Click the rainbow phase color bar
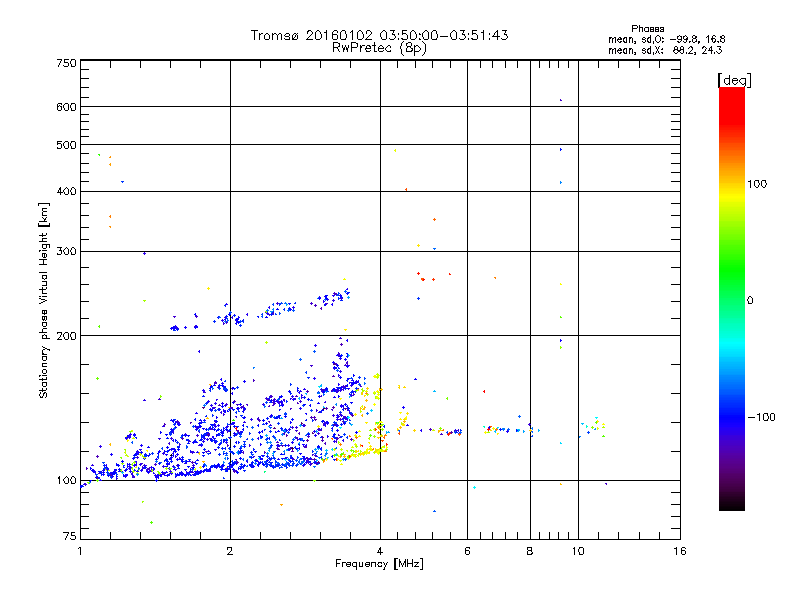The image size is (800, 600). (x=732, y=298)
